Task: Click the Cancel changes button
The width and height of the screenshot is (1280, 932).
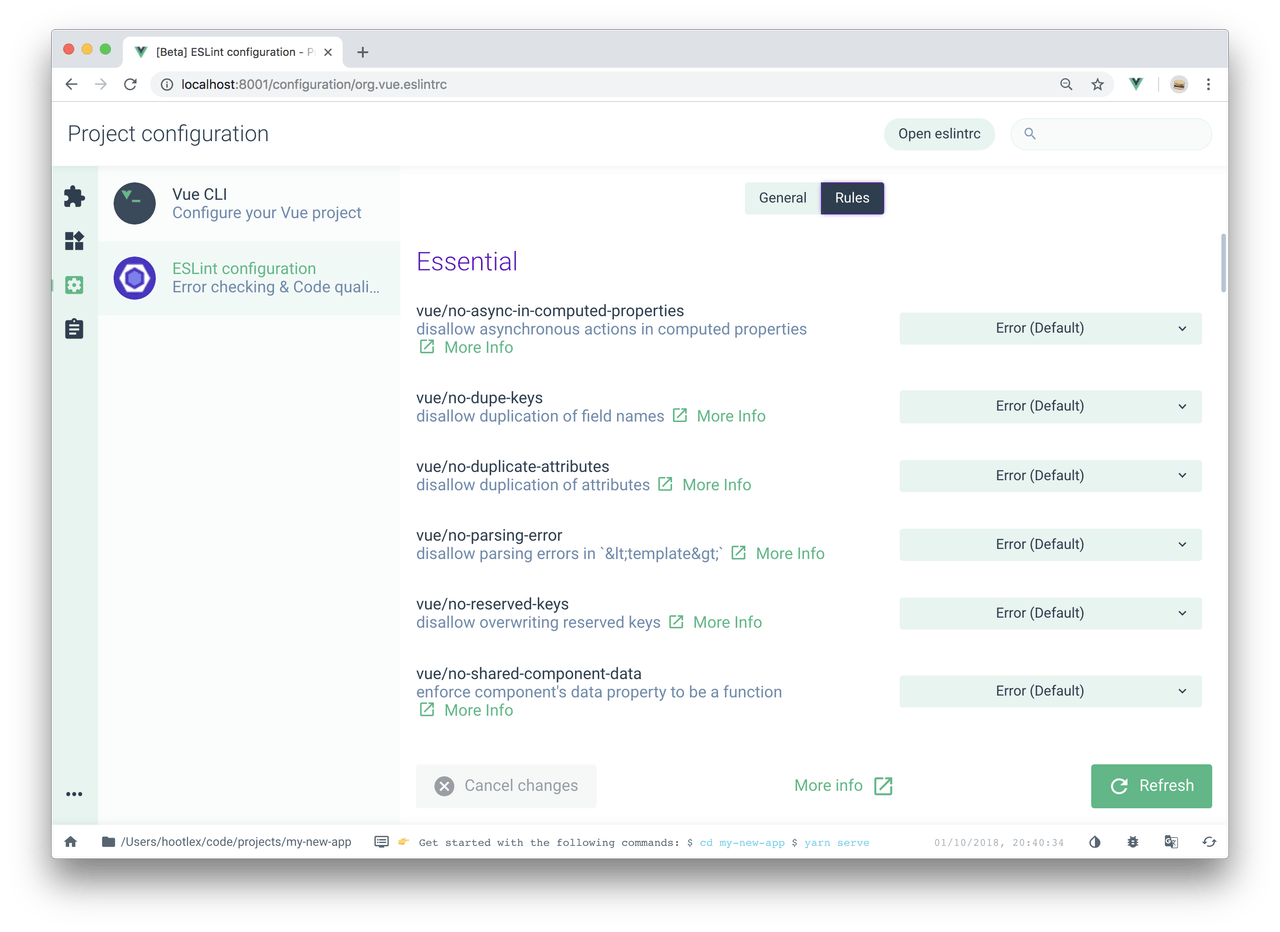Action: tap(506, 786)
